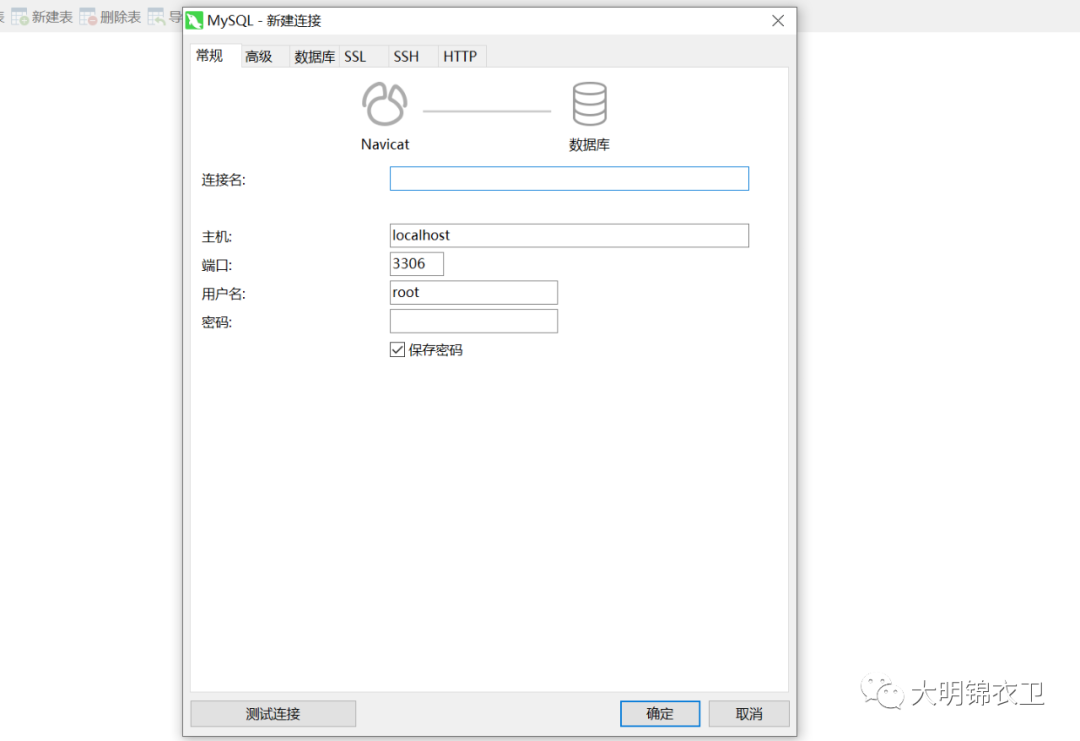Click the Navicat caption under the logo
The image size is (1080, 741).
pos(384,145)
